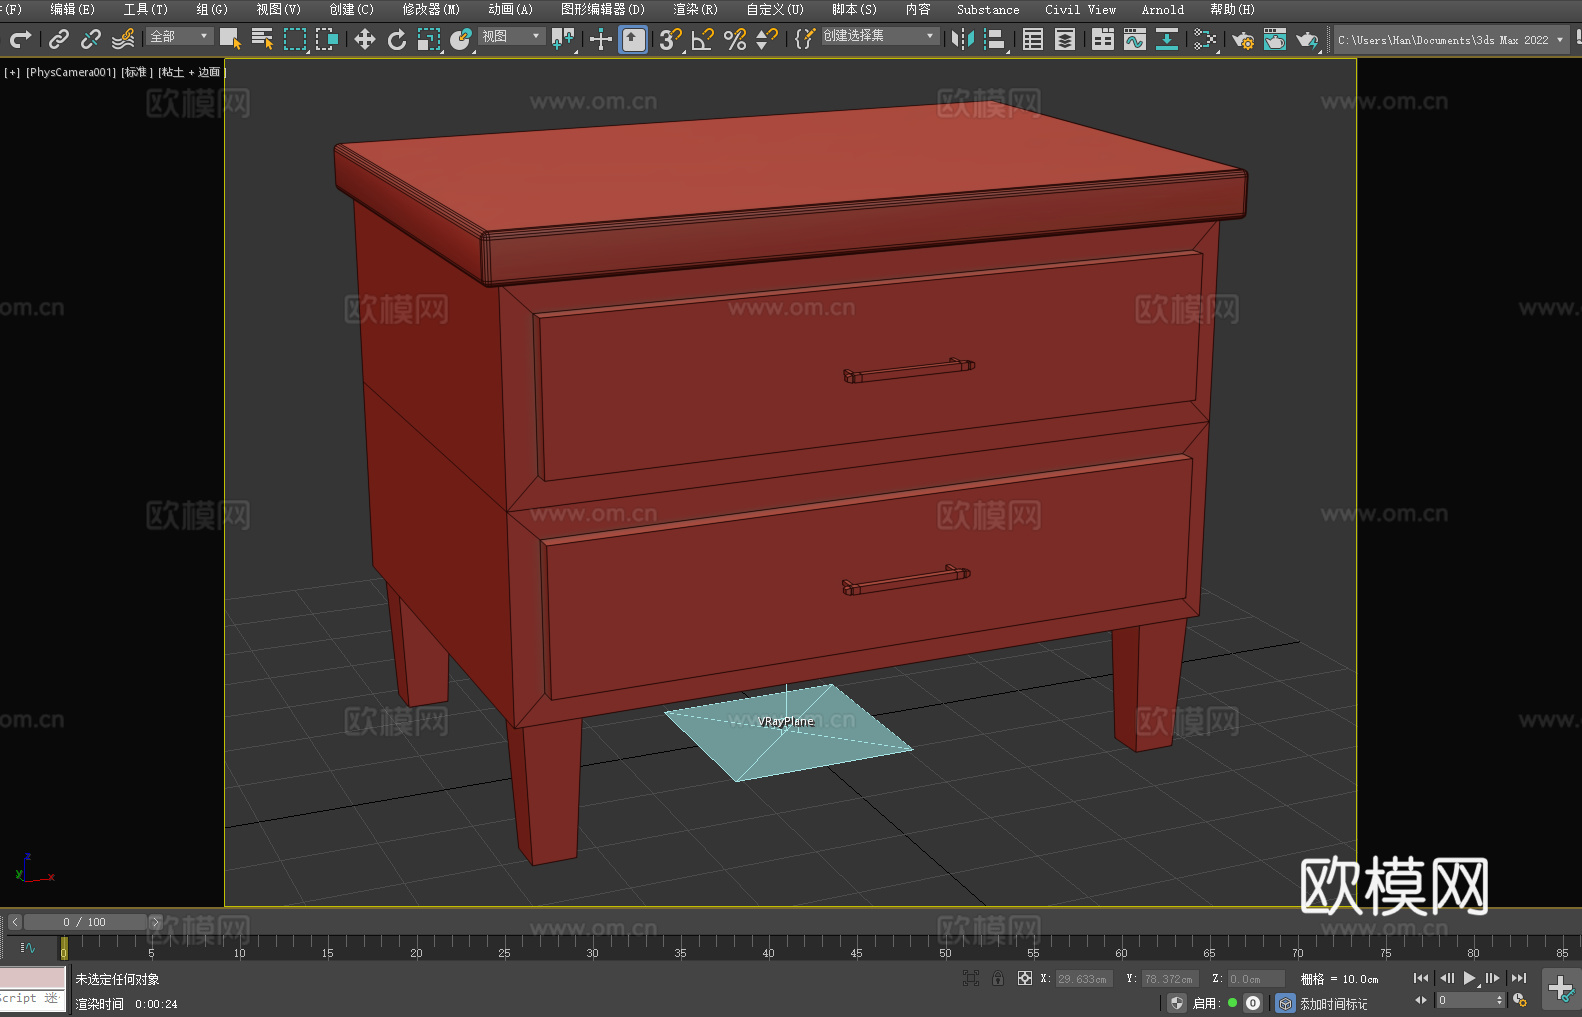Viewport: 1582px width, 1017px height.
Task: Play the animation
Action: click(x=1470, y=978)
